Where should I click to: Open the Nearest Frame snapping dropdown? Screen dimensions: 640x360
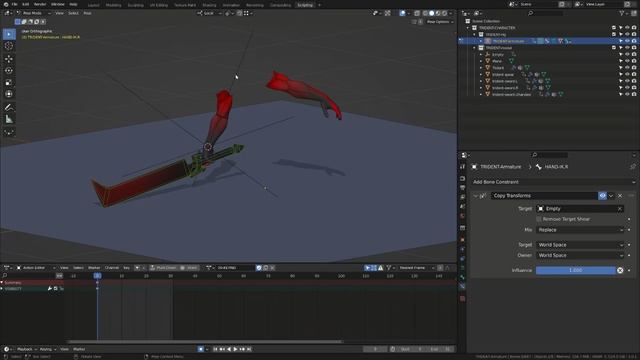coord(415,268)
